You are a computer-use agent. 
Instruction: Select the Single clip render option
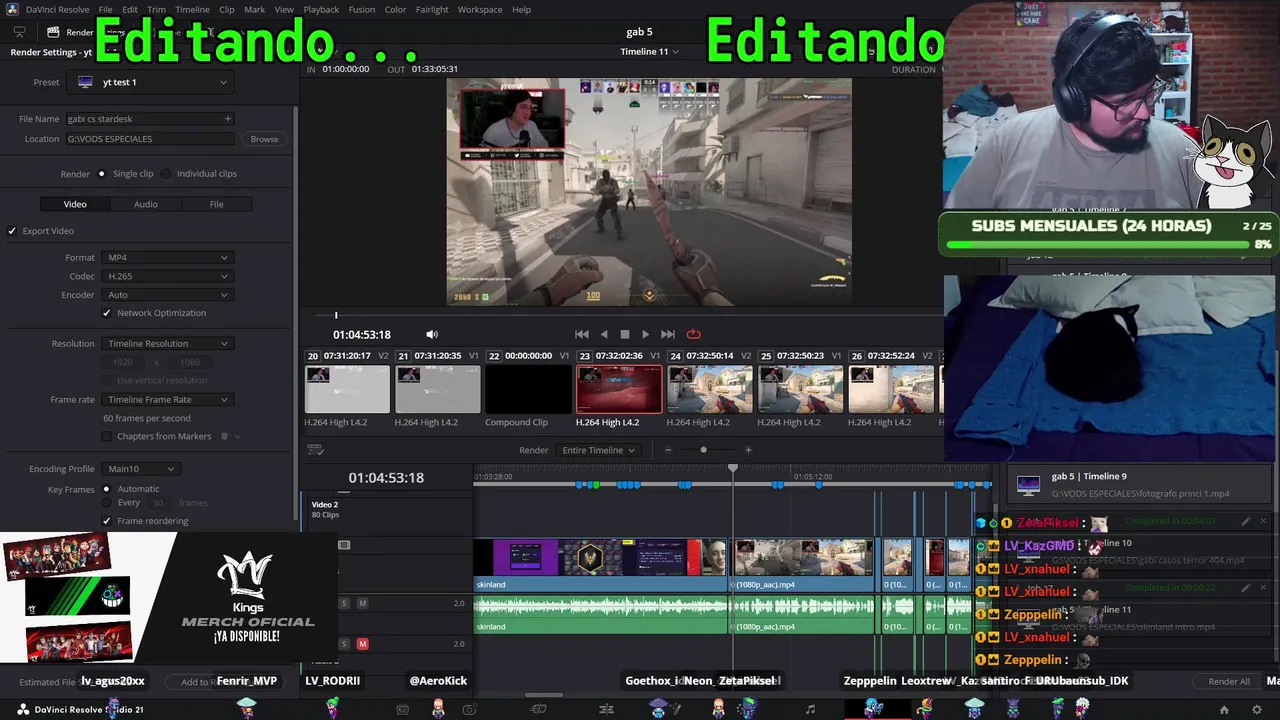(101, 174)
